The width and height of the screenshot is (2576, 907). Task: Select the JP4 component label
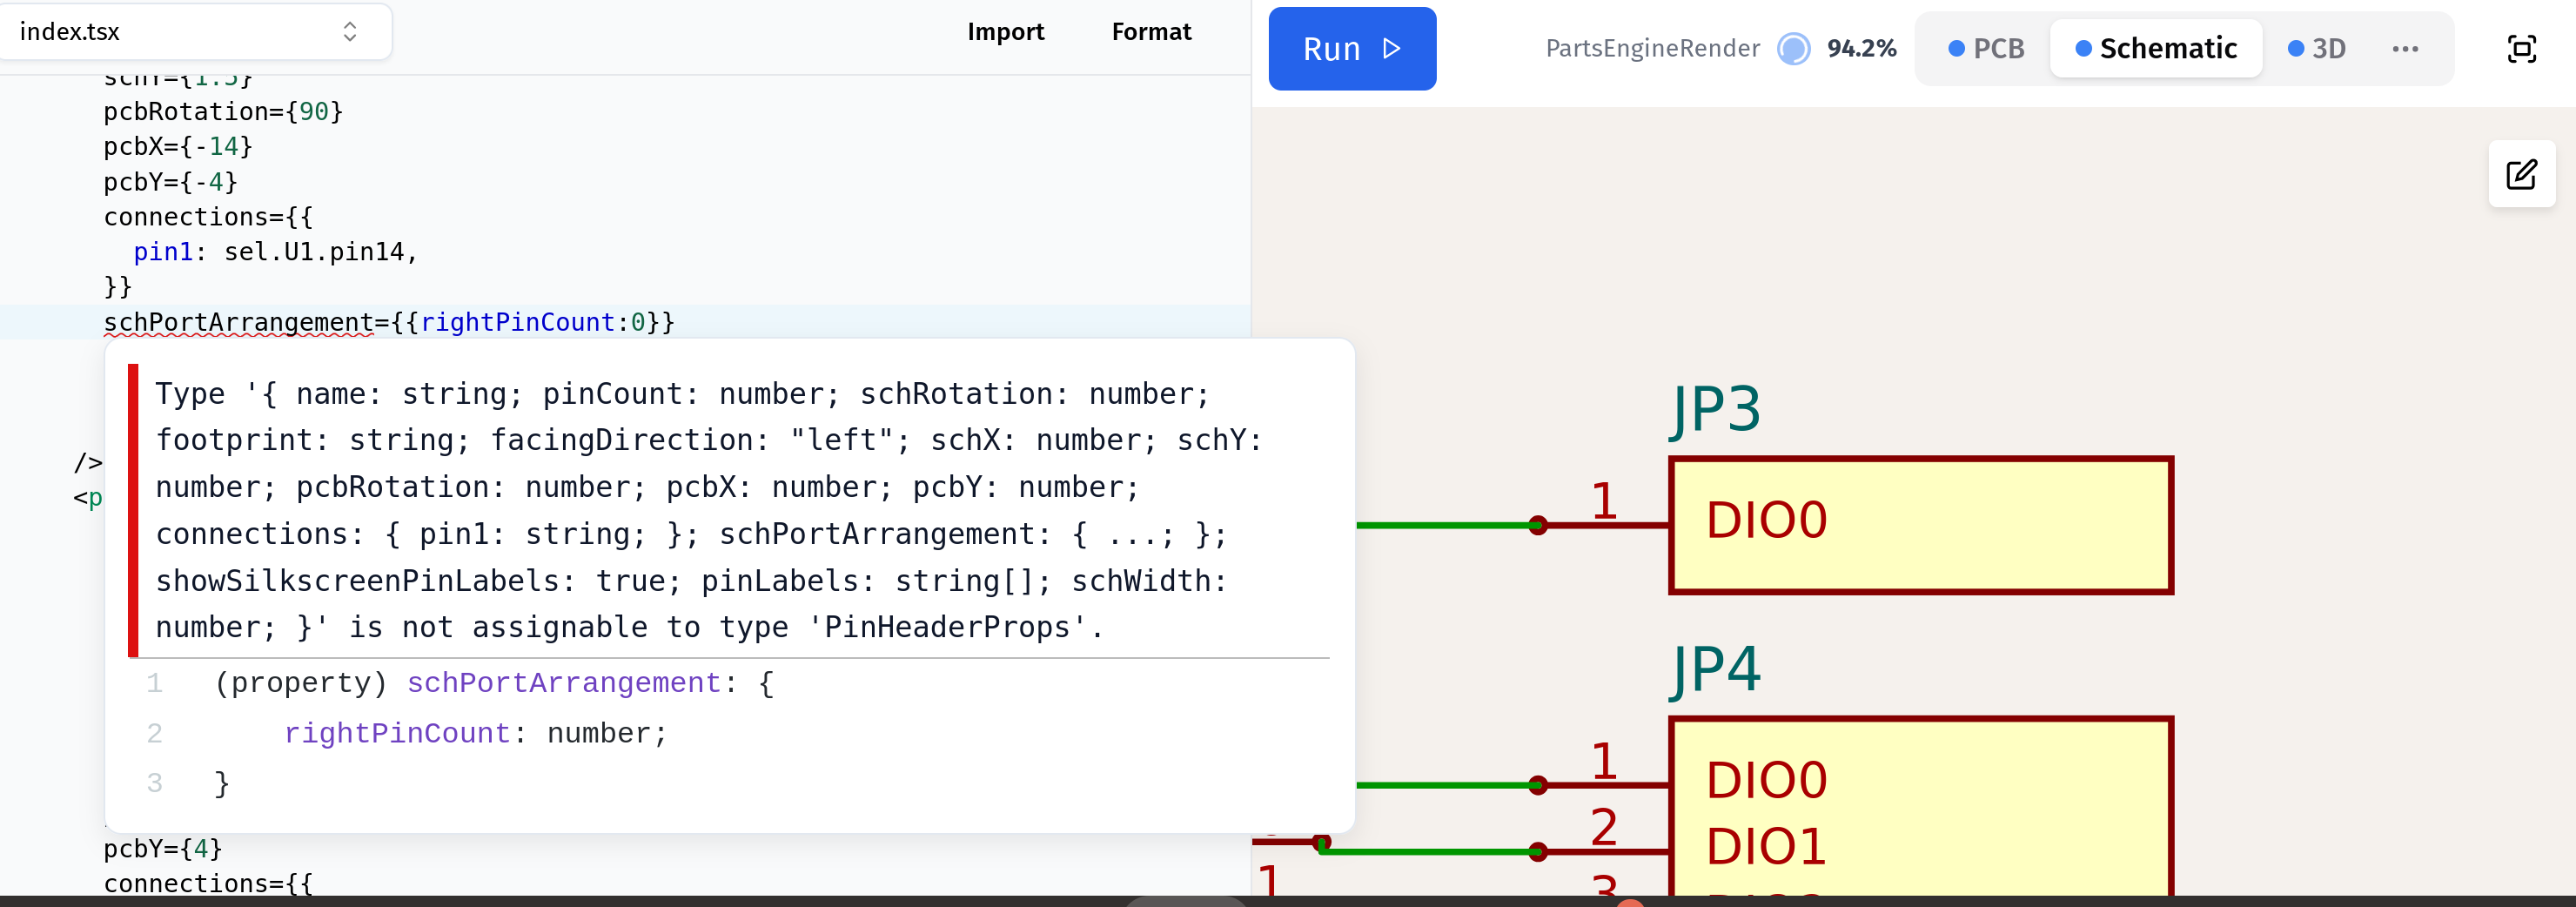tap(1715, 669)
